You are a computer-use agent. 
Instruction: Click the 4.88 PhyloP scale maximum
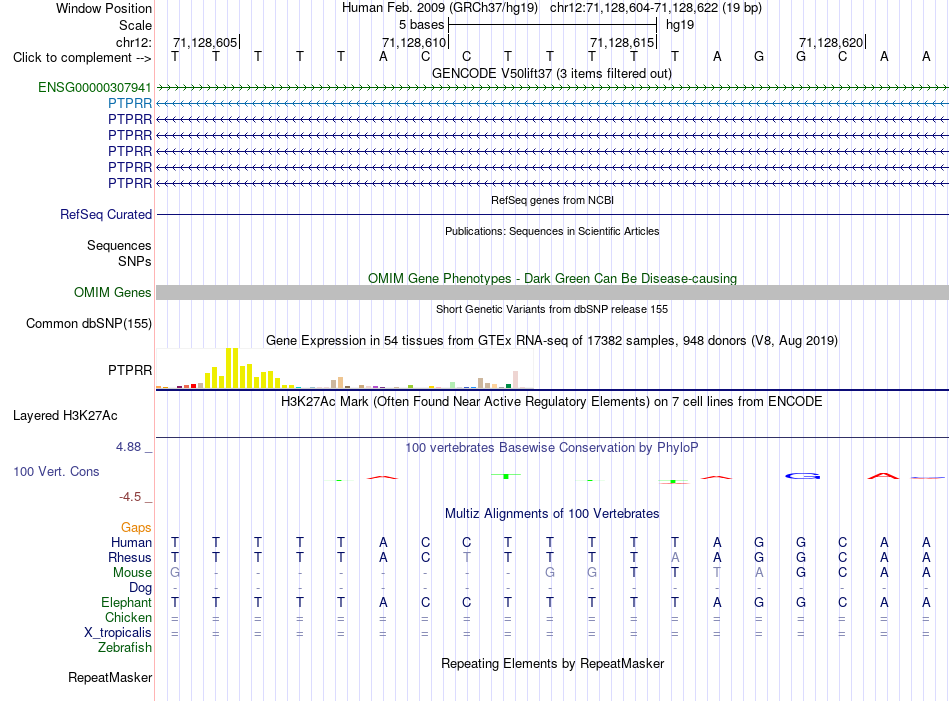click(x=128, y=447)
